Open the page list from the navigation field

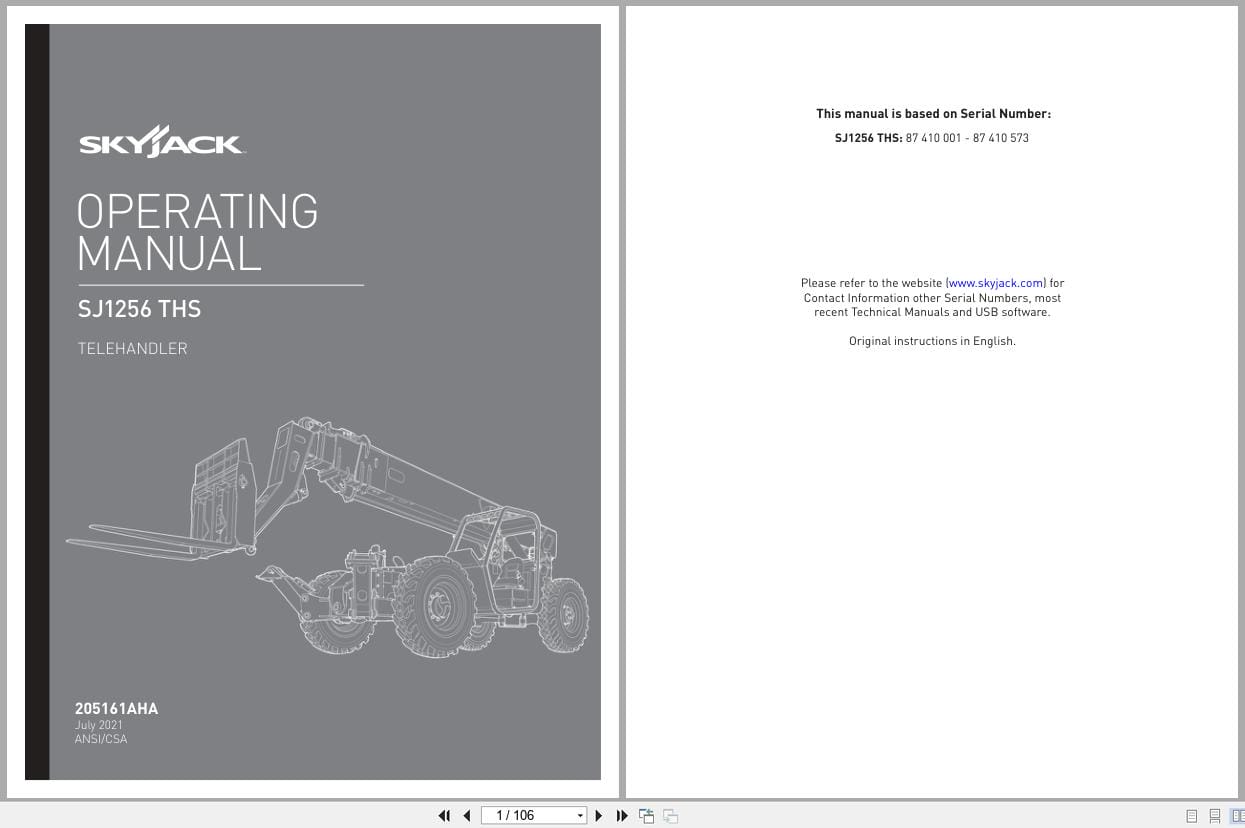580,815
